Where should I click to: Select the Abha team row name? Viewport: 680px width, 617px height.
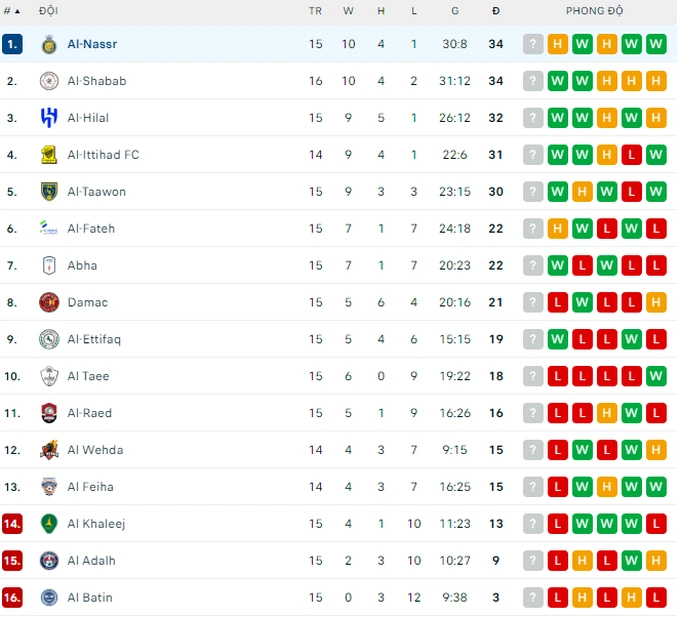point(82,265)
